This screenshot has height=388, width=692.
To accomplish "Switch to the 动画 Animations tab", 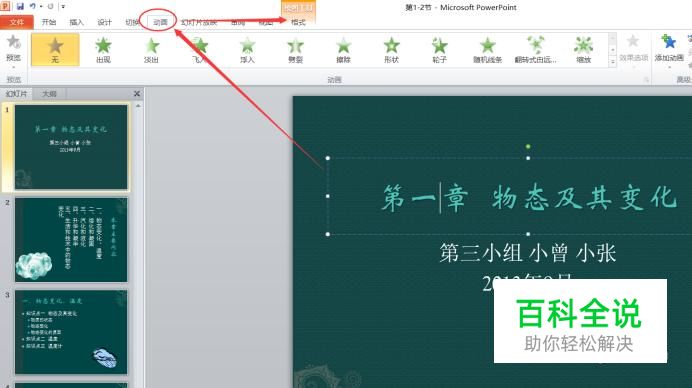I will coord(160,22).
